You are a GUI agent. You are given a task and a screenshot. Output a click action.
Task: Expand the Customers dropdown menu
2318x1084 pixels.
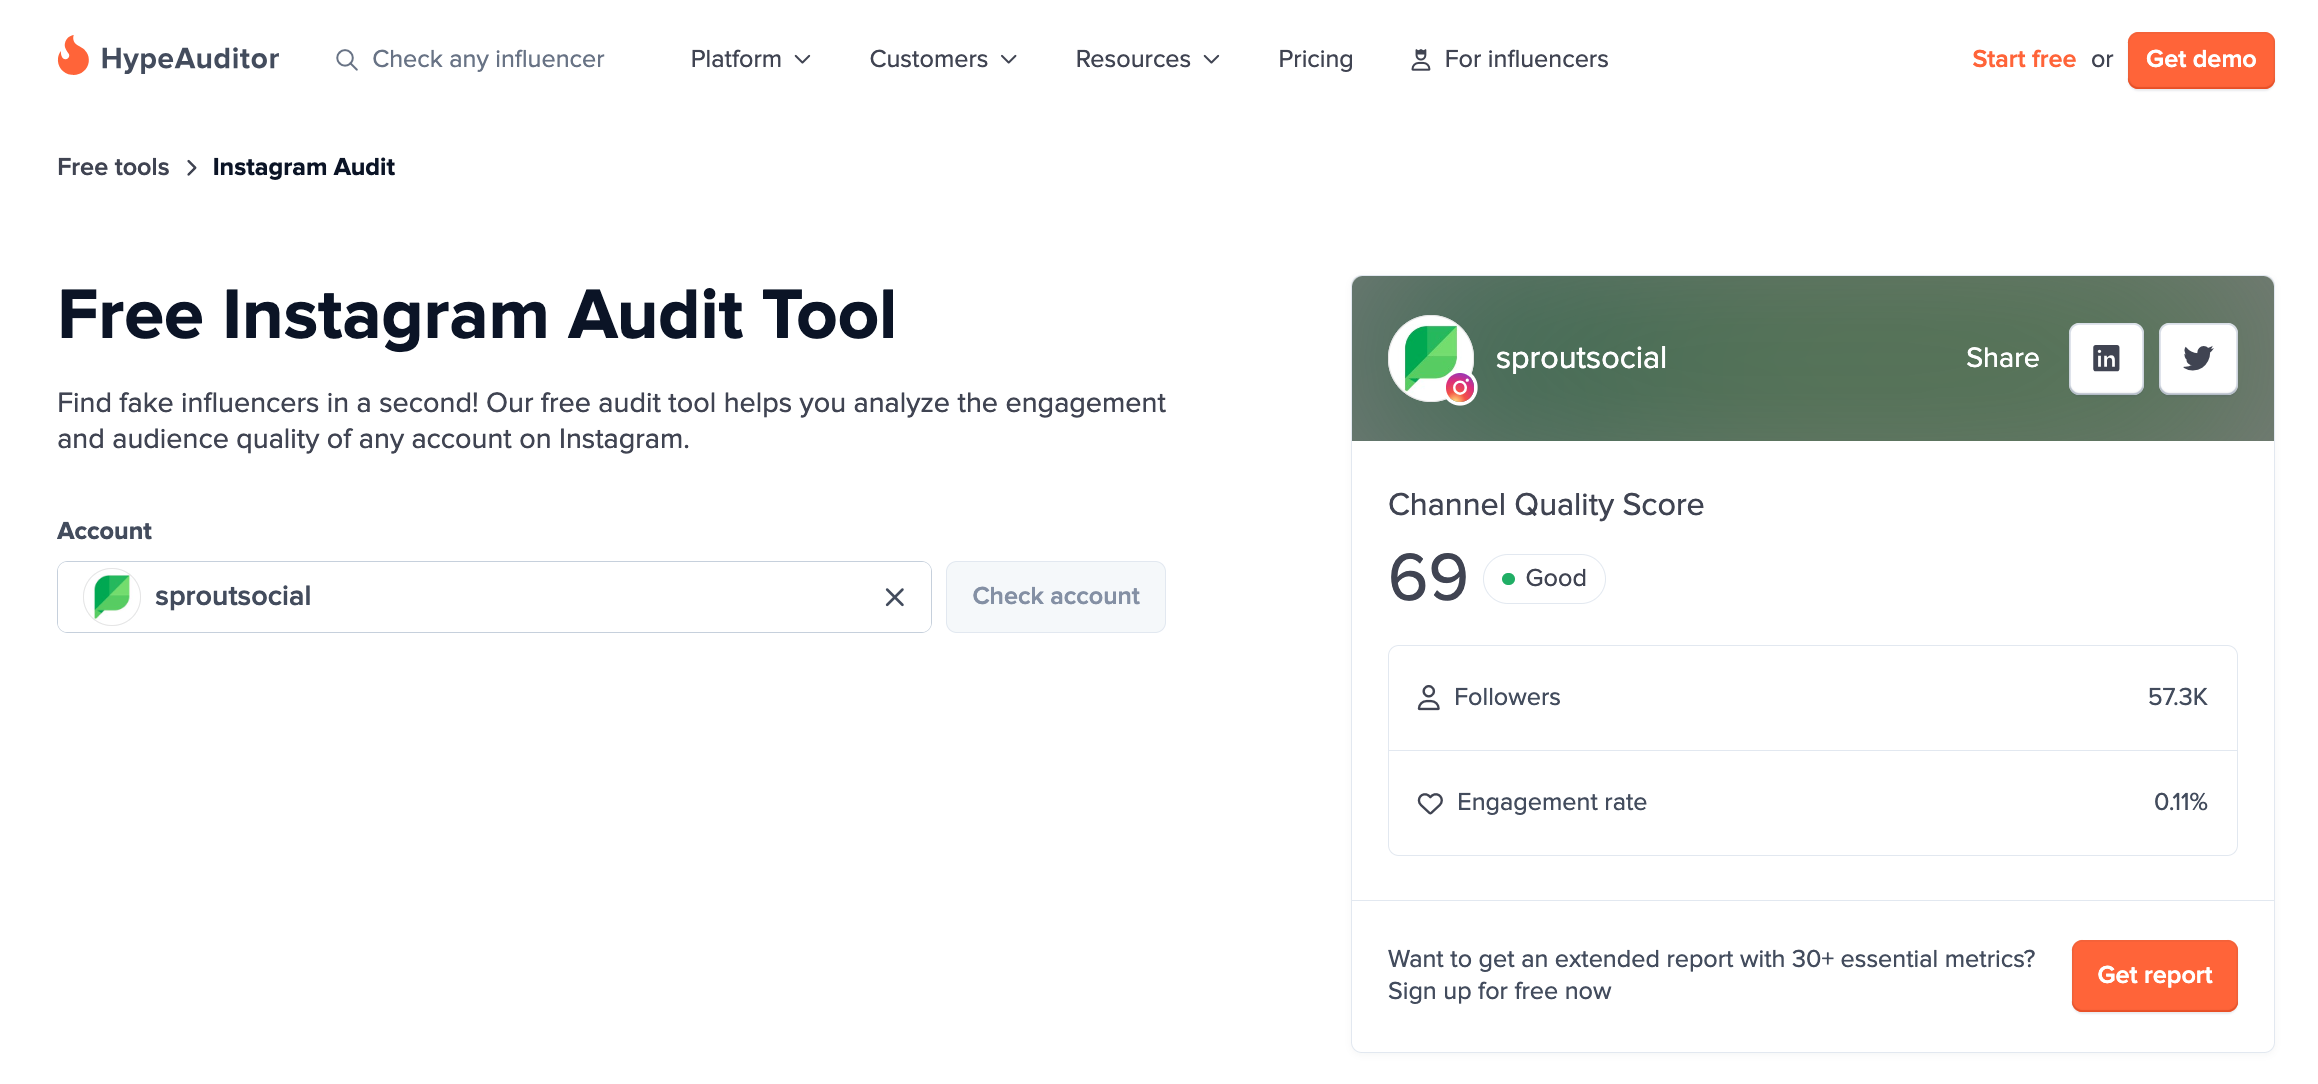click(x=943, y=59)
